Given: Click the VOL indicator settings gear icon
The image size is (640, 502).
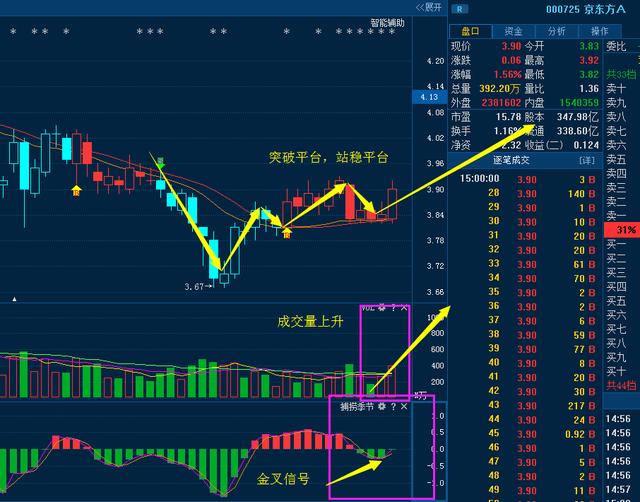Looking at the screenshot, I should point(381,307).
